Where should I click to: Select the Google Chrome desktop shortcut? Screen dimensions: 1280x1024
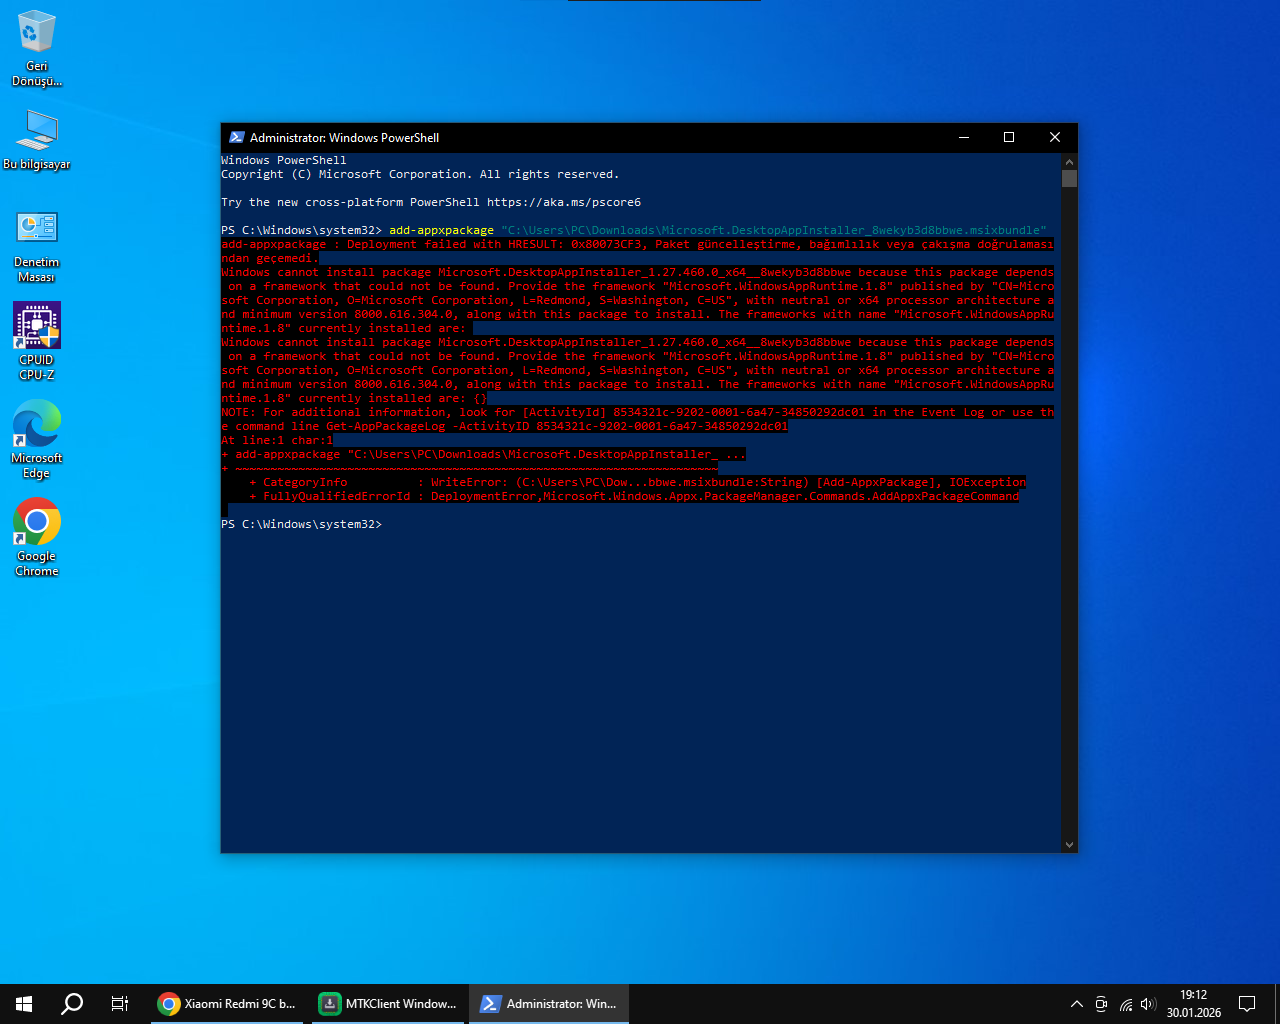tap(37, 538)
